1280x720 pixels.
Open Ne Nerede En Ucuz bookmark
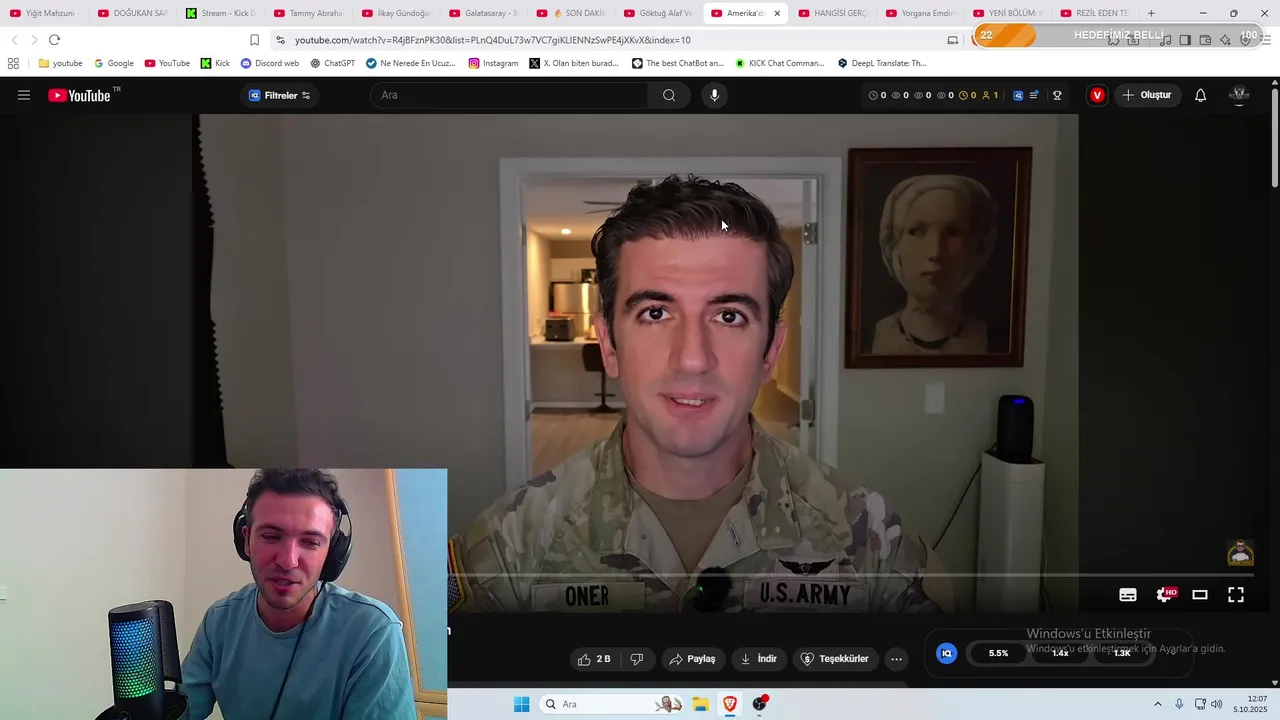click(410, 63)
